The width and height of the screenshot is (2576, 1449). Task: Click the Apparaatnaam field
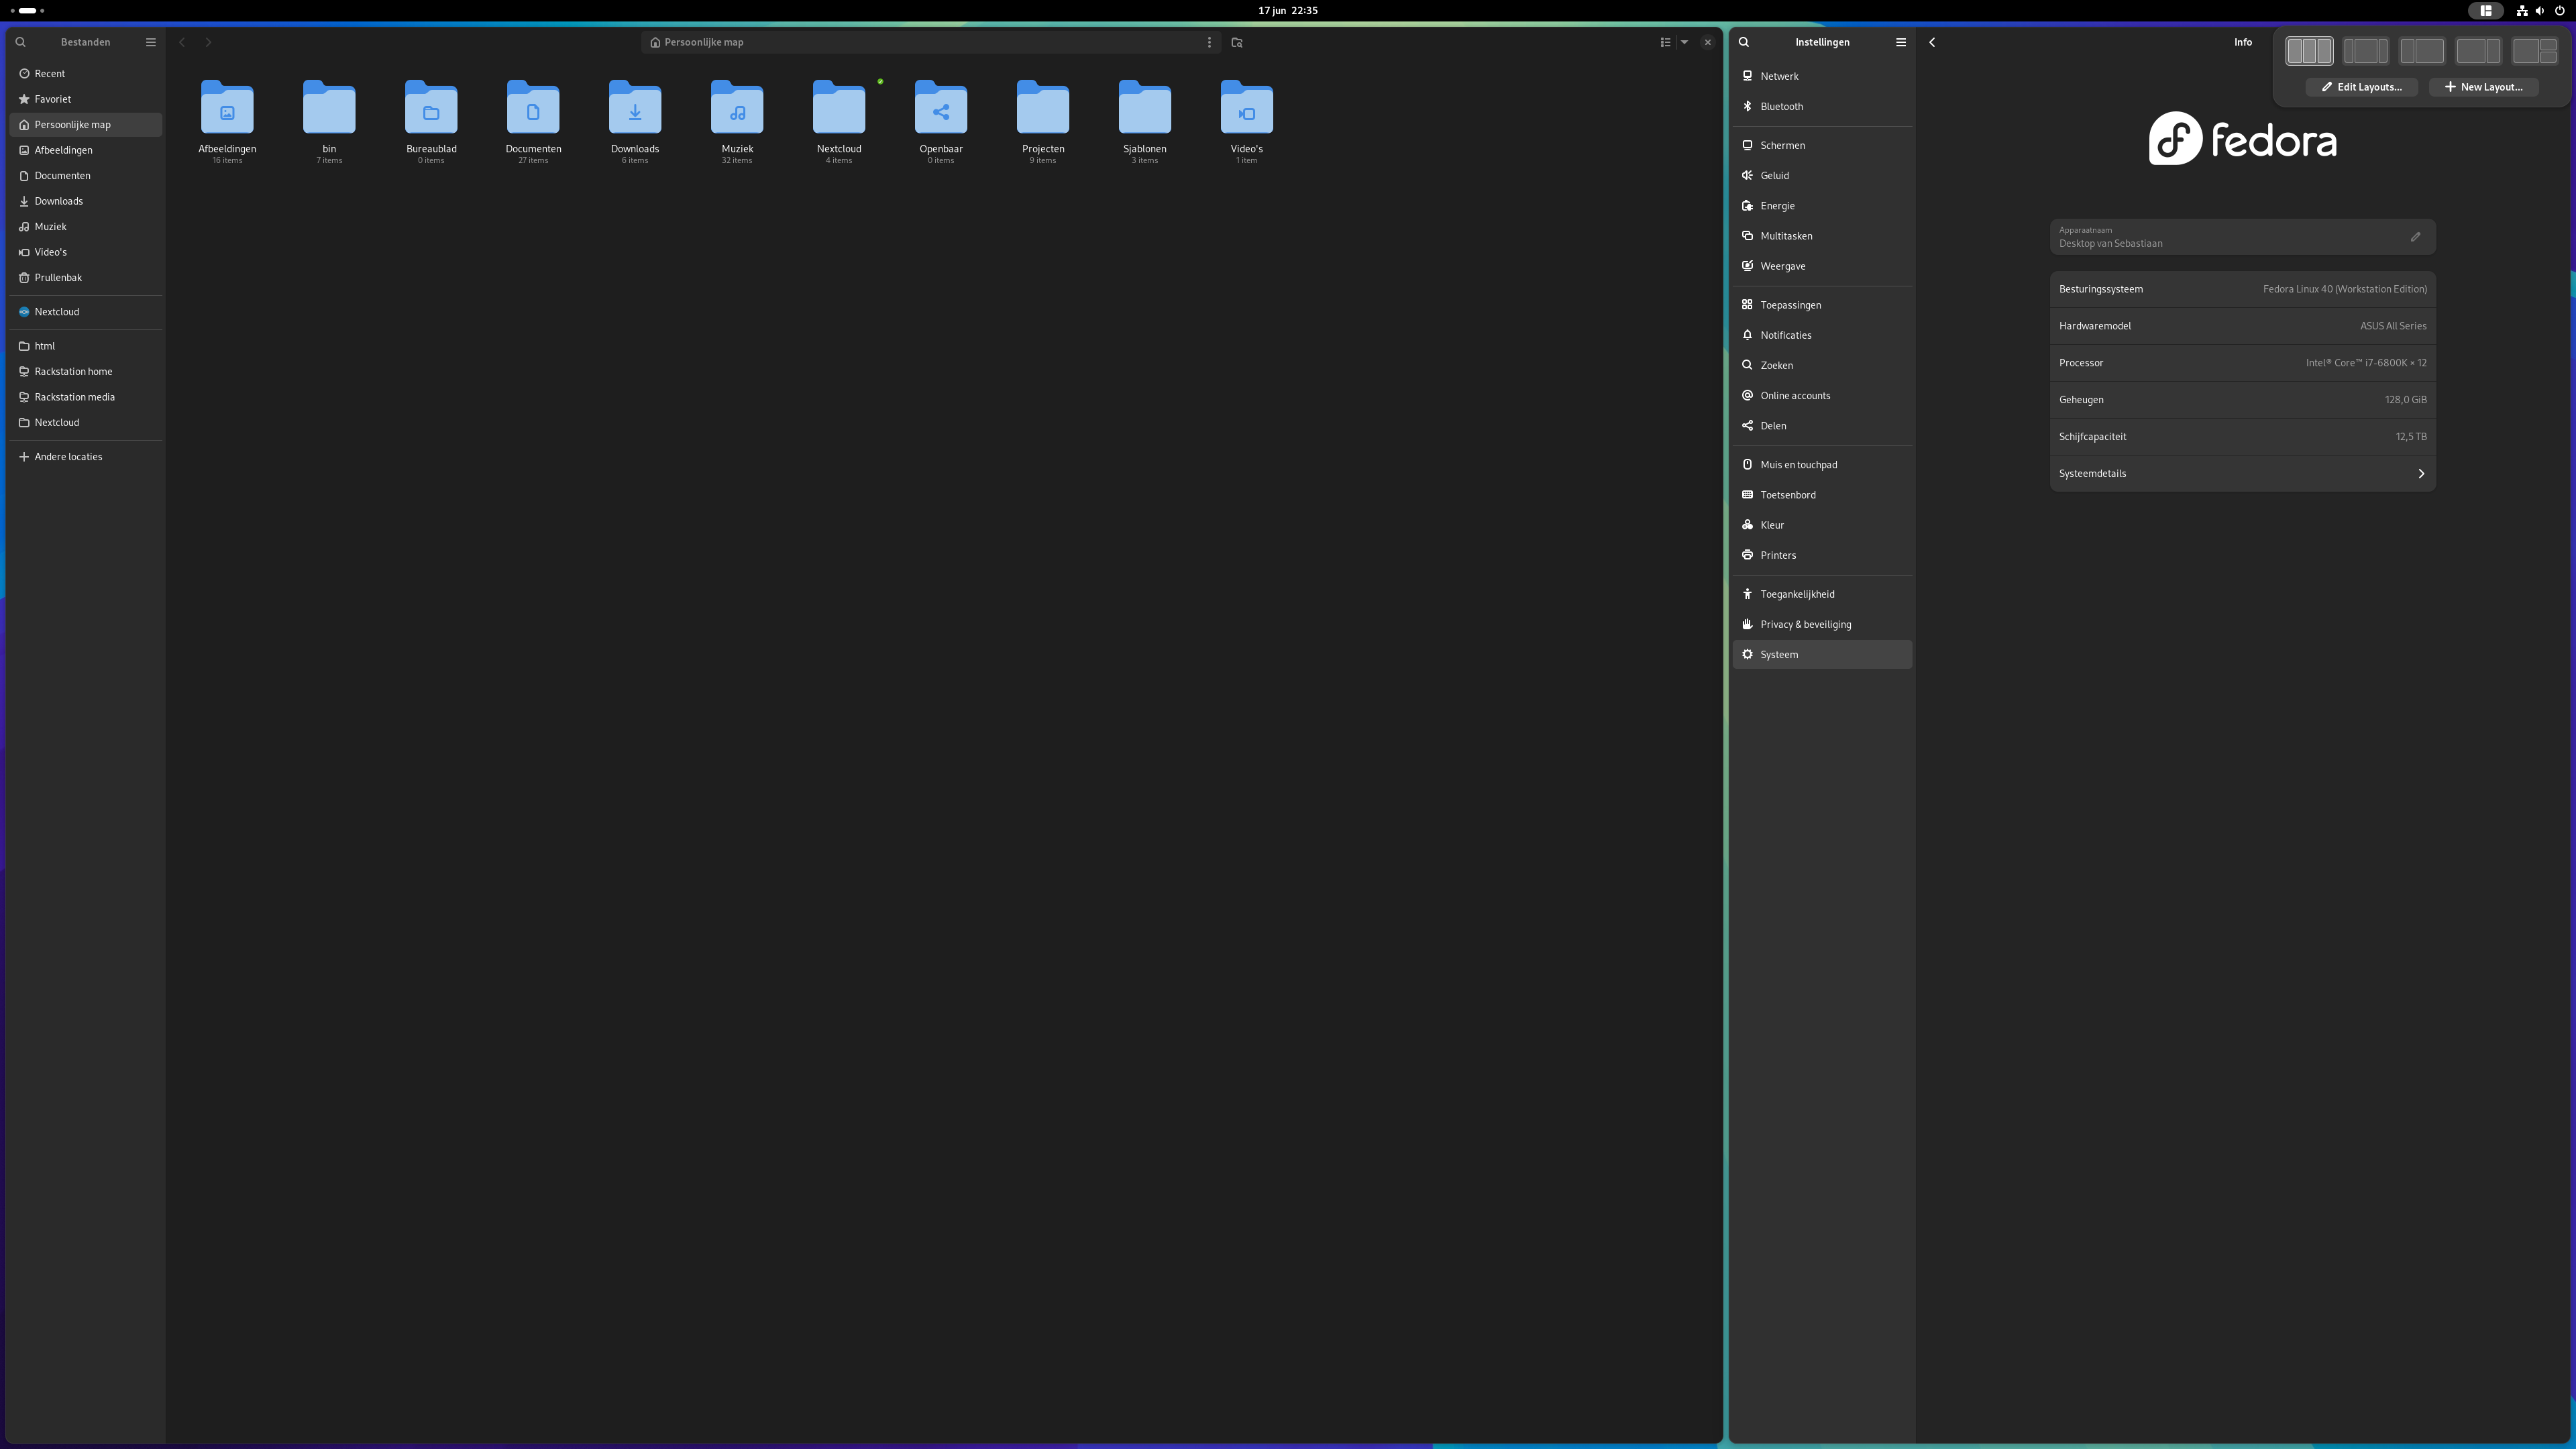tap(2242, 237)
